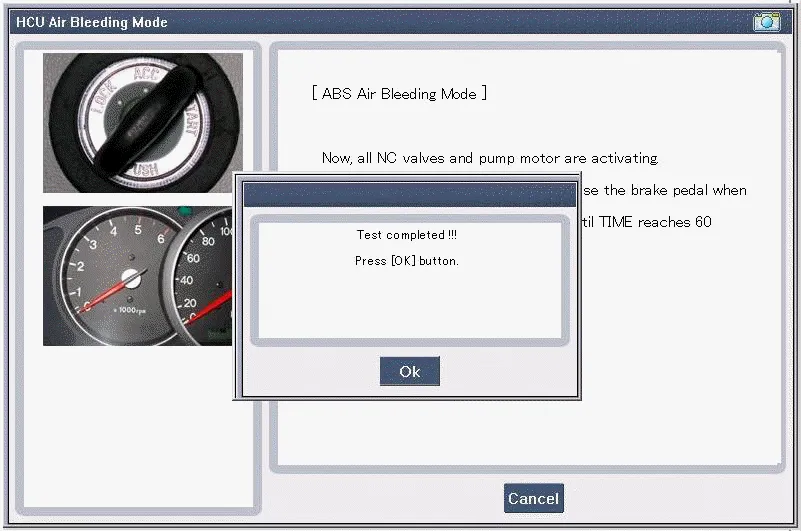Click the tachometer needle center hub
The image size is (801, 531).
129,281
